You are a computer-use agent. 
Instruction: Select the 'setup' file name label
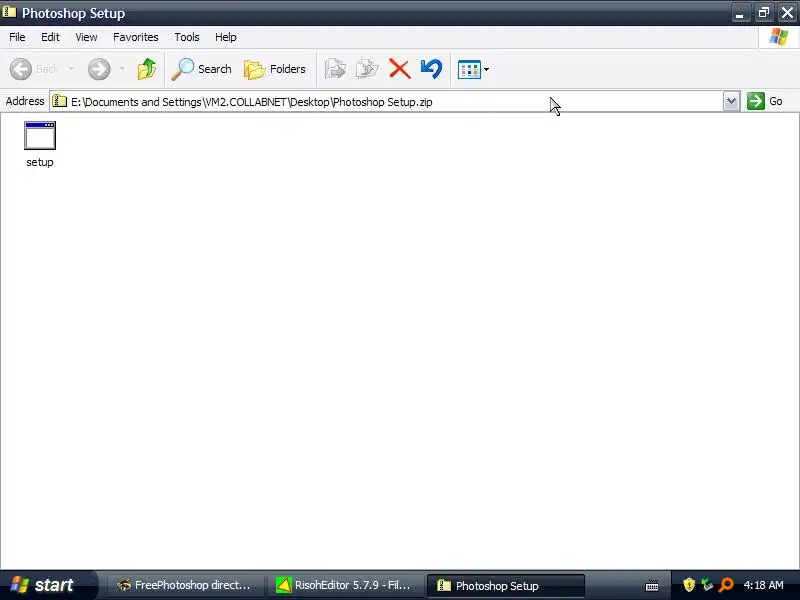click(x=40, y=162)
